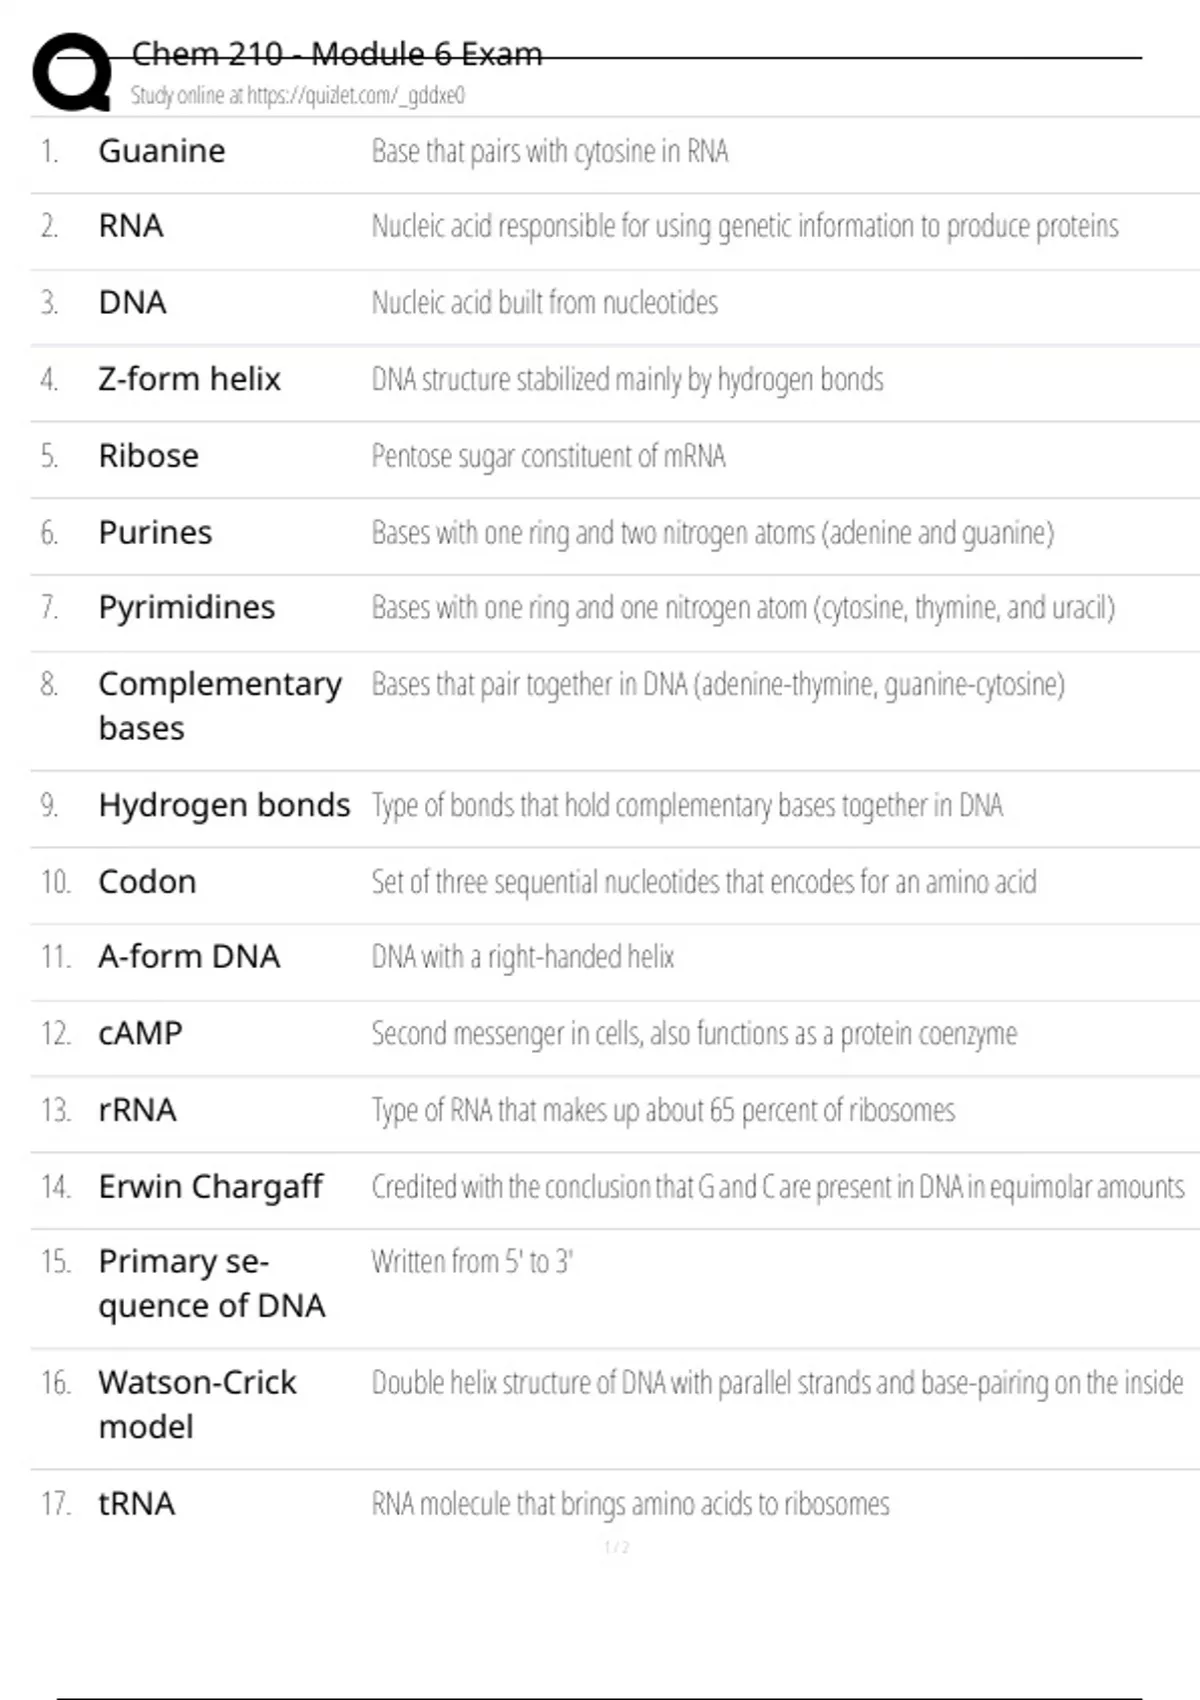This screenshot has height=1700, width=1200.
Task: Open the quizlet.com study link
Action: (297, 96)
